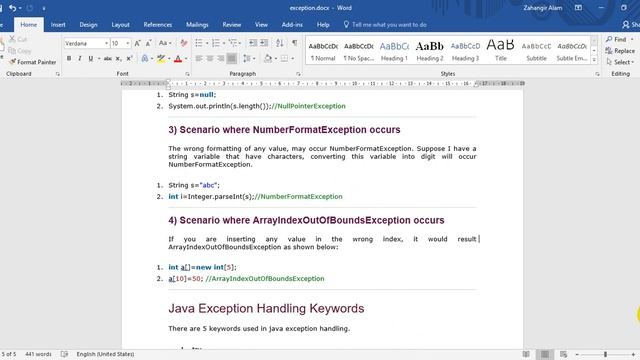Increase font size with grow icon
The image size is (640, 360).
(138, 43)
